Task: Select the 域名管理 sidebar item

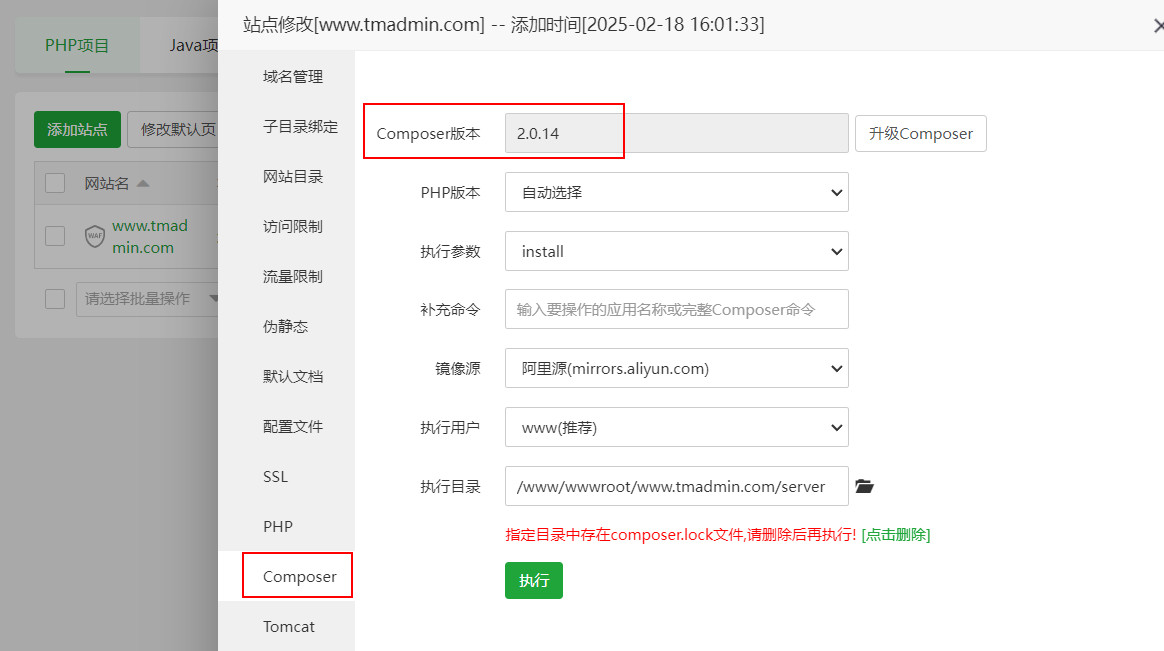Action: tap(292, 77)
